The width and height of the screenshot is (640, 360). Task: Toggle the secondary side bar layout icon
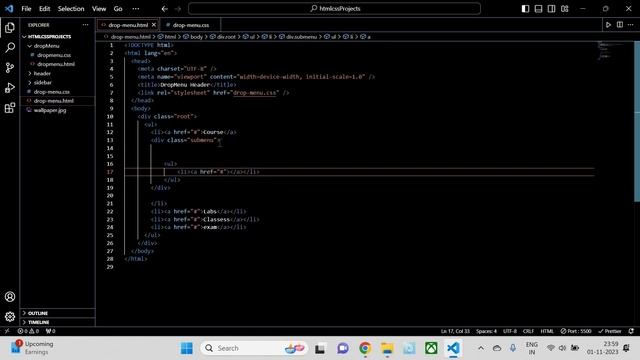[551, 9]
